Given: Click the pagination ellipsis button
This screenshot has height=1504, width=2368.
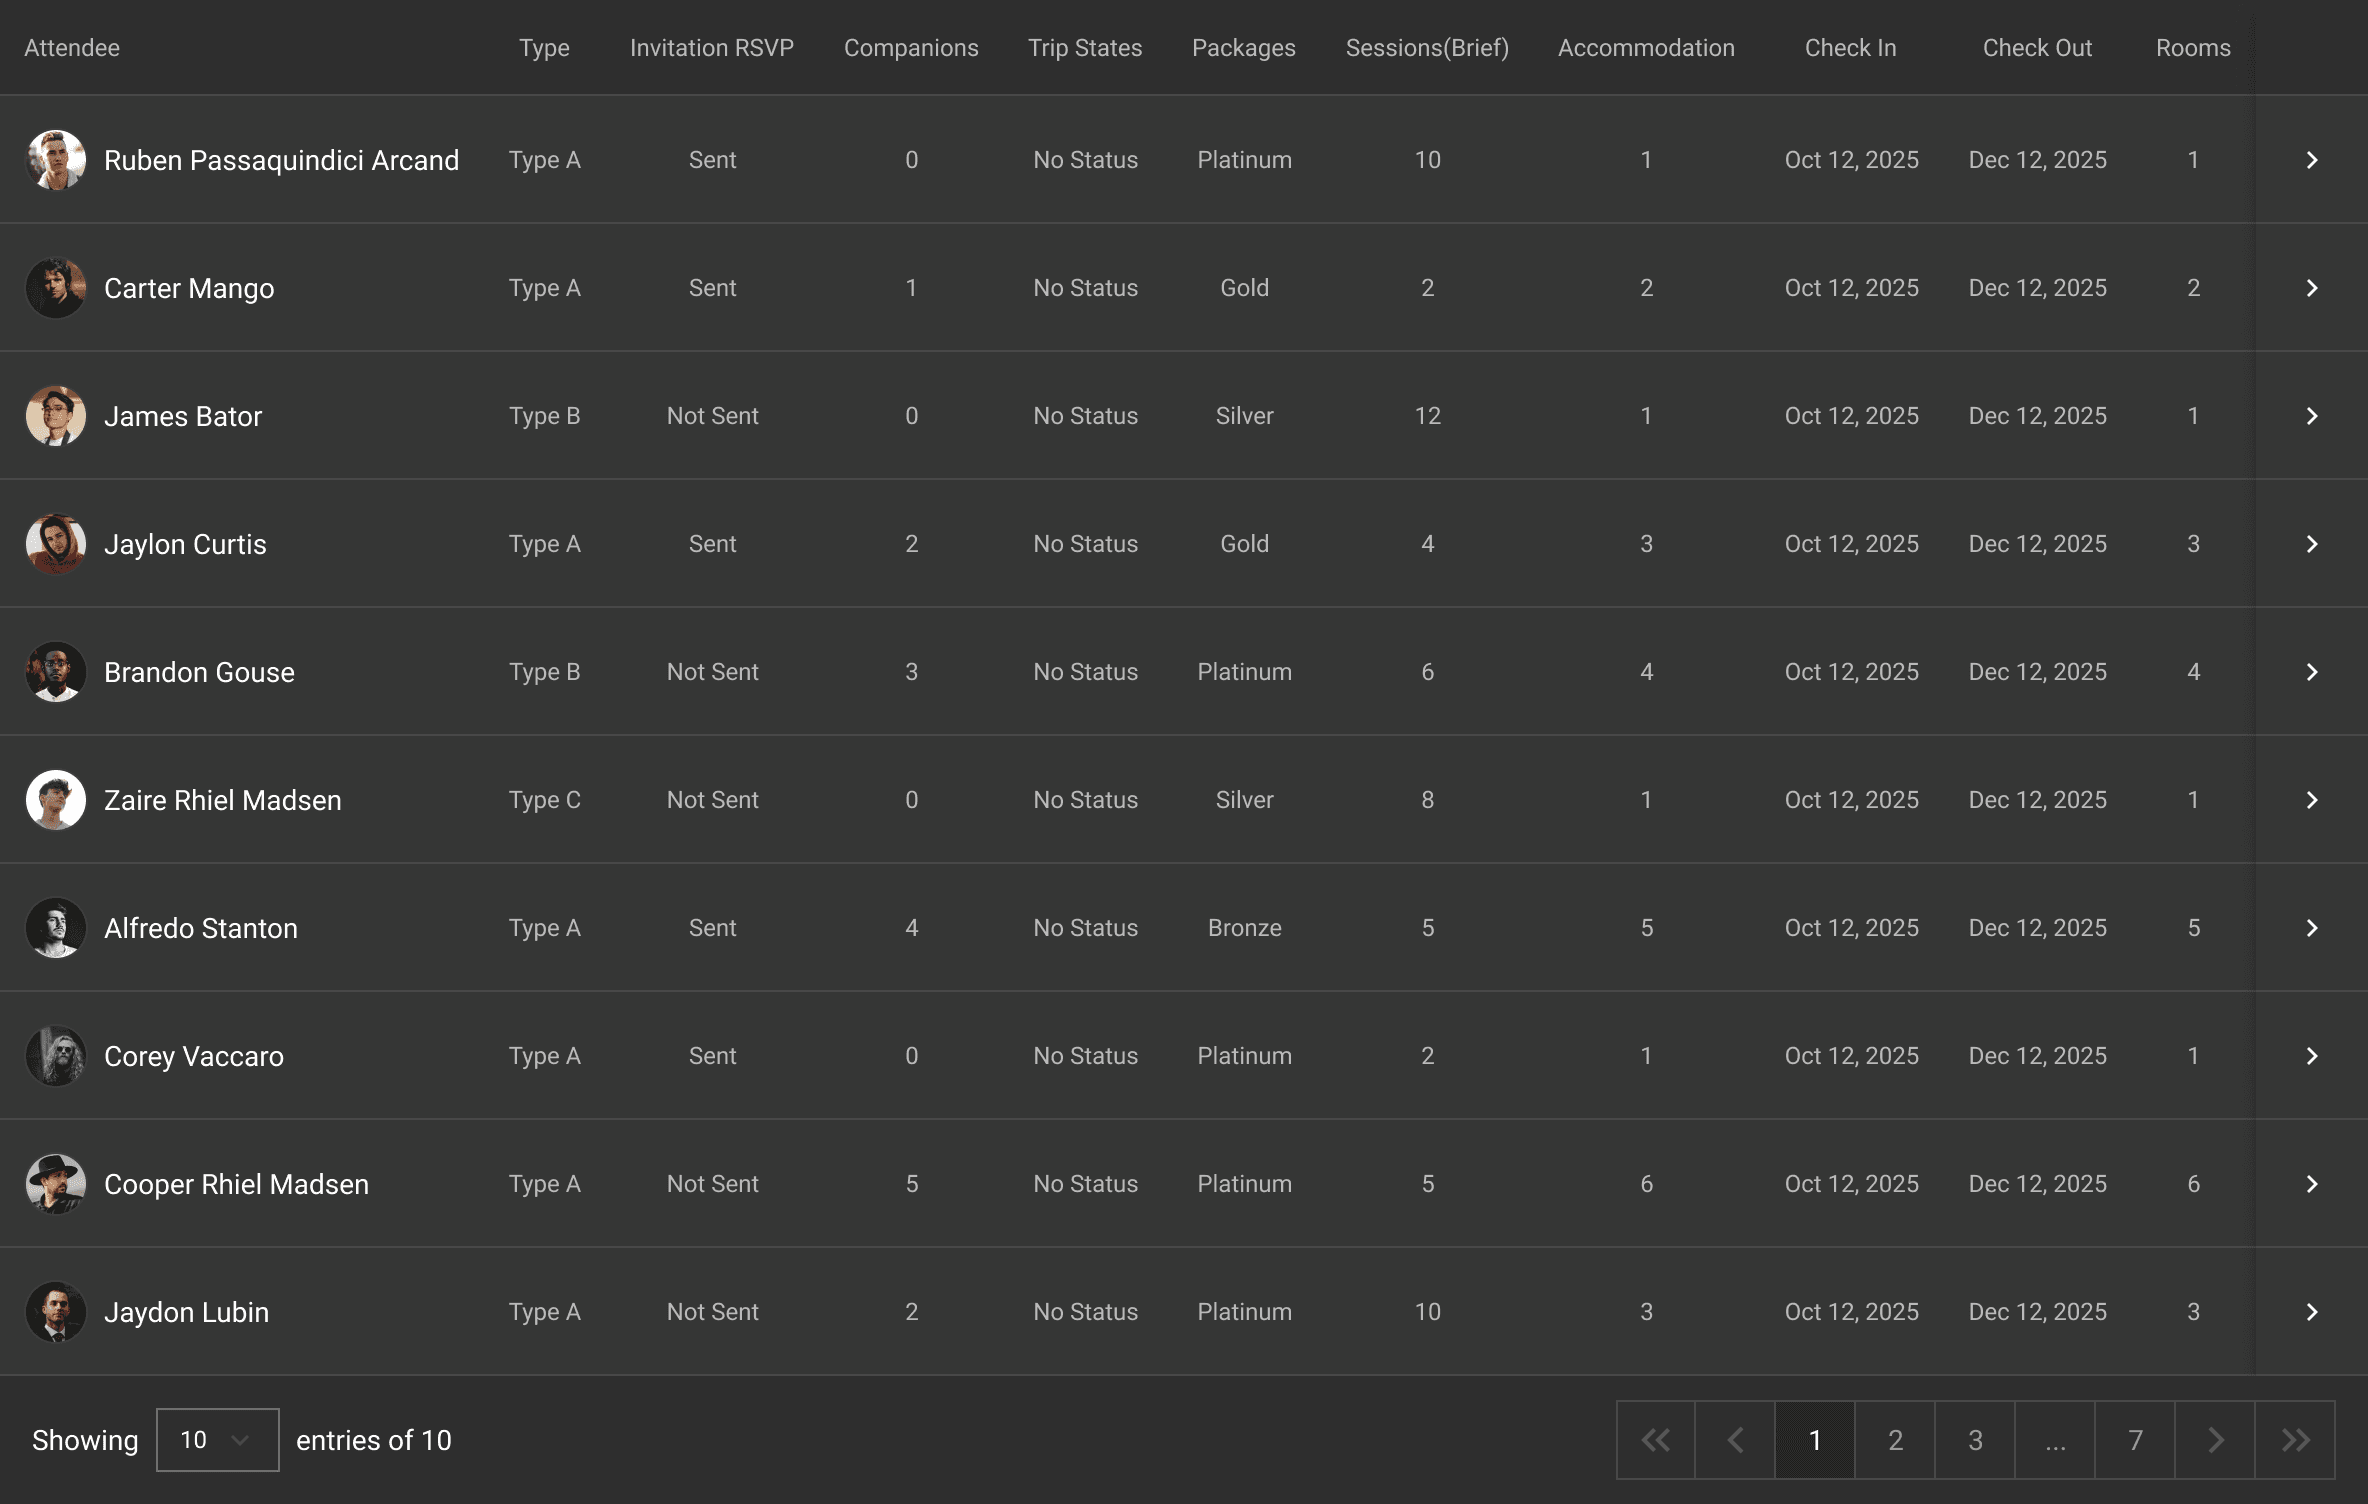Looking at the screenshot, I should point(2055,1440).
